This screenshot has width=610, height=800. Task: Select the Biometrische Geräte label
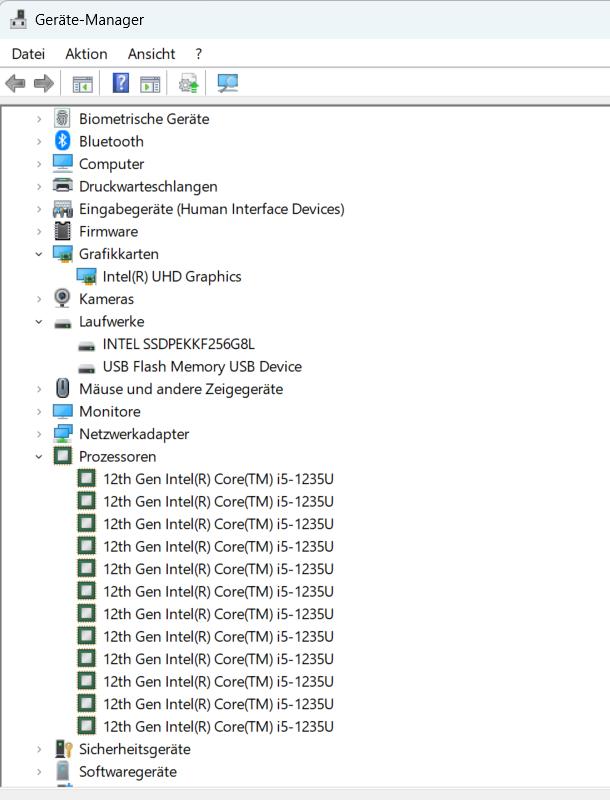(144, 119)
